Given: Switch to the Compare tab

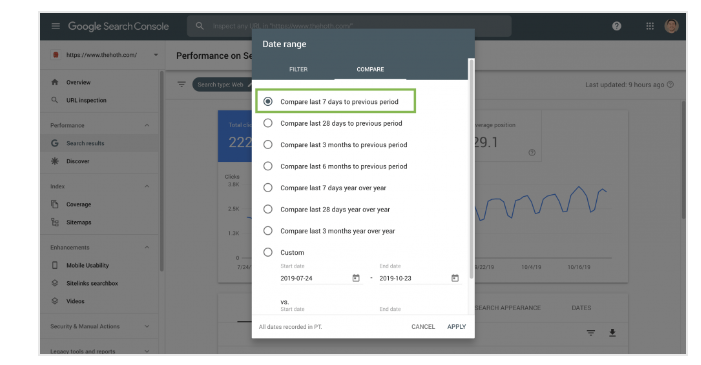Looking at the screenshot, I should 370,69.
